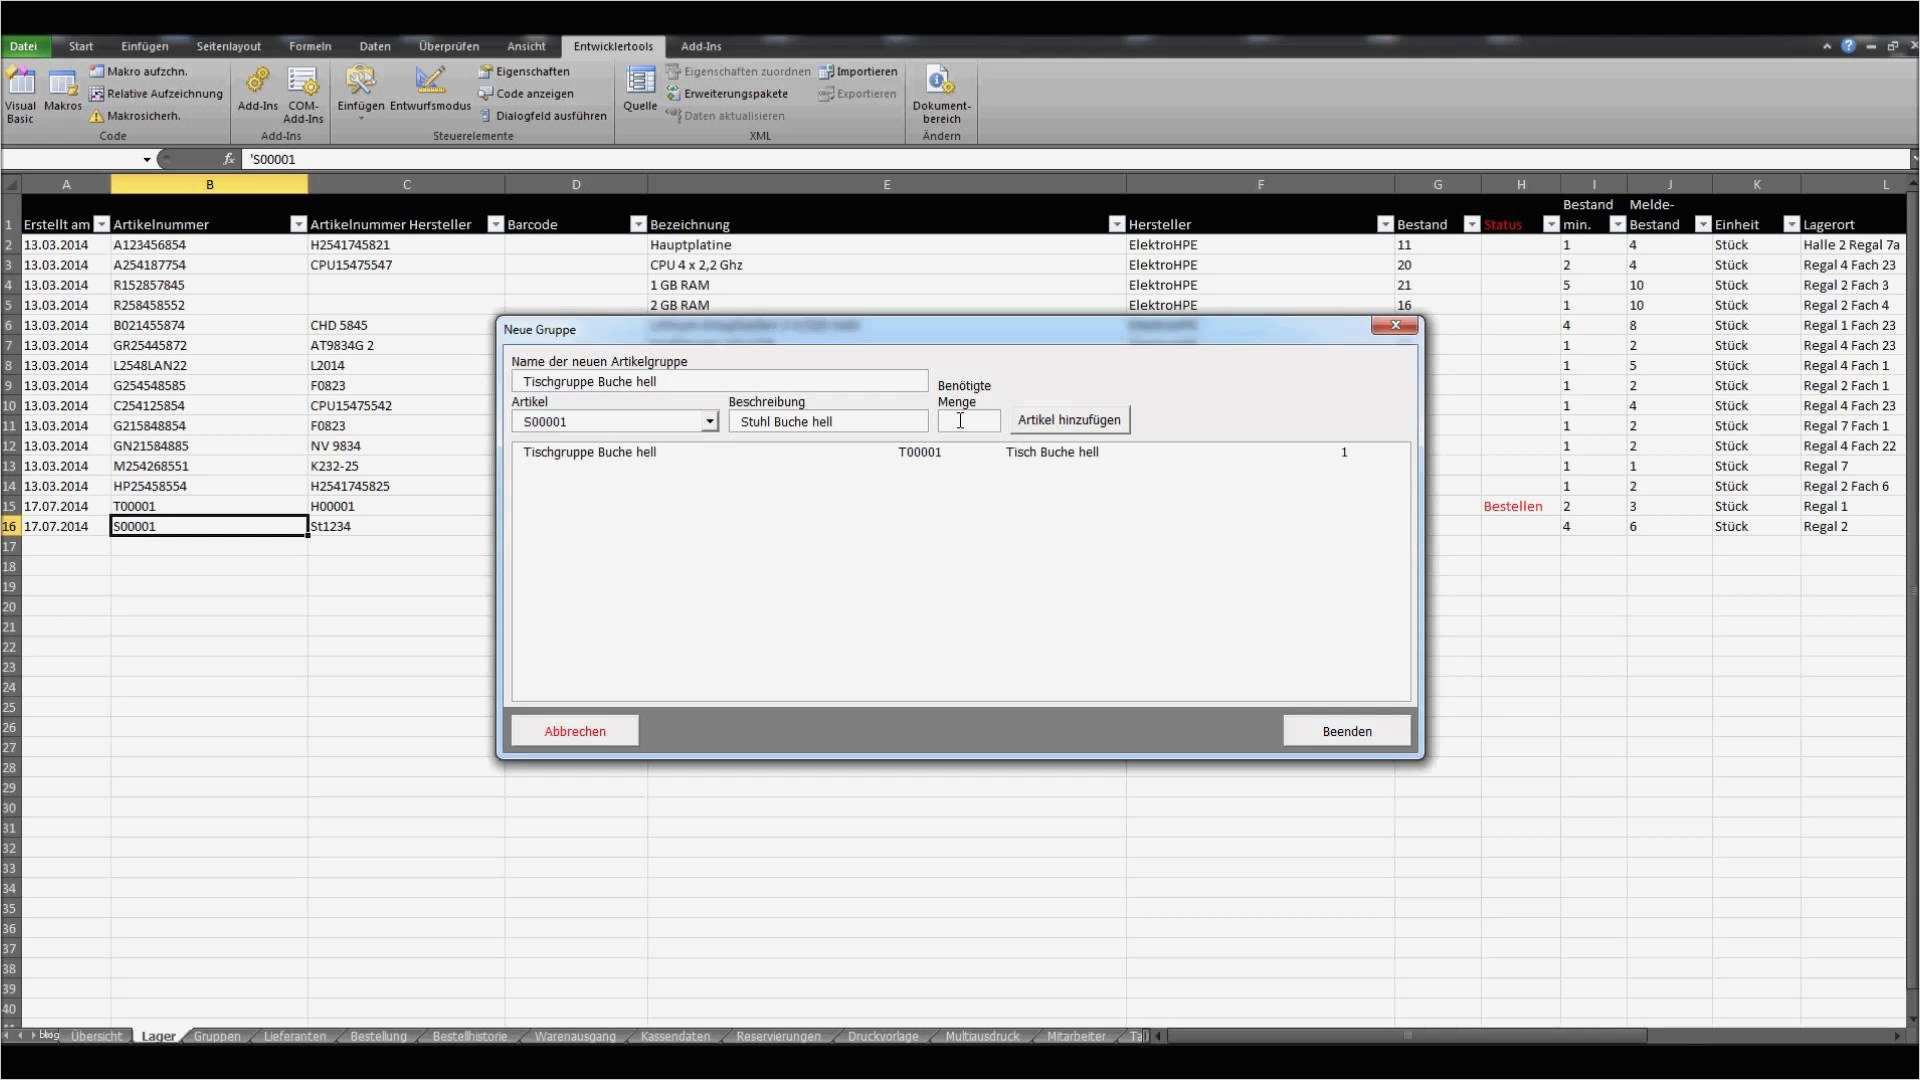The height and width of the screenshot is (1080, 1920).
Task: Expand the name box dropdown arrow
Action: 147,160
